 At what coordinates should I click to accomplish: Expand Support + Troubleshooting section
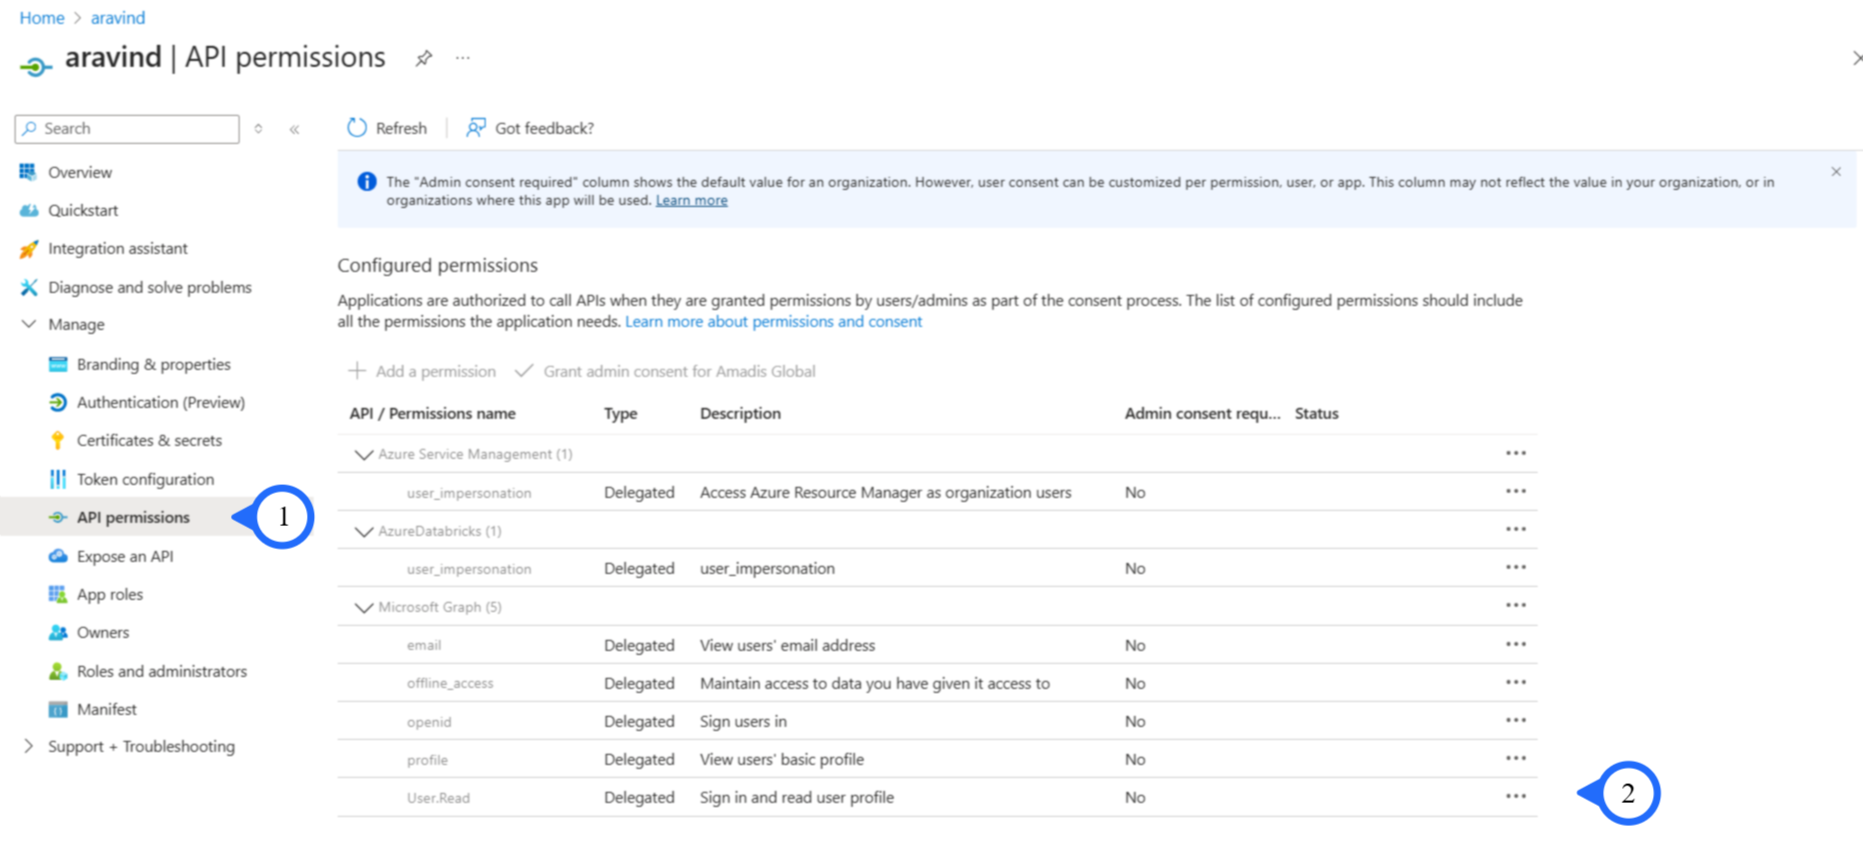[x=28, y=746]
